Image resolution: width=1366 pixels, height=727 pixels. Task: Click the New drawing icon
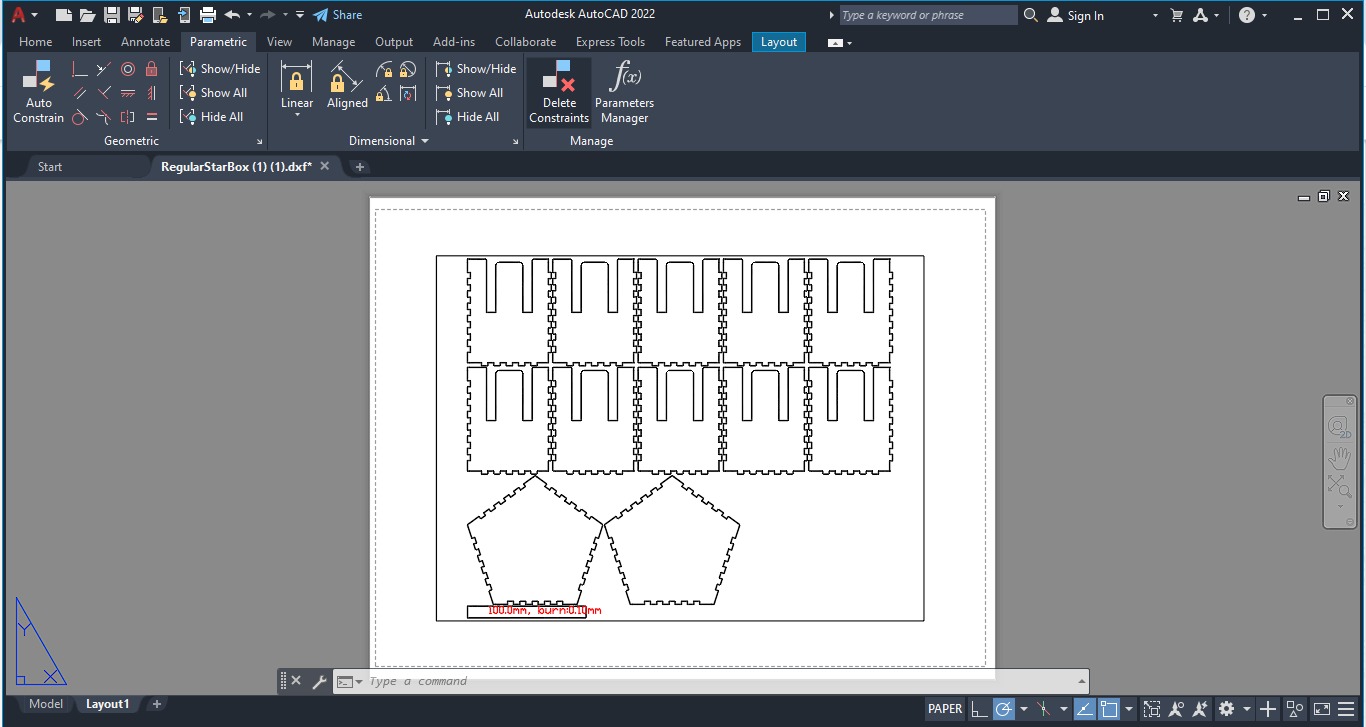[x=63, y=15]
